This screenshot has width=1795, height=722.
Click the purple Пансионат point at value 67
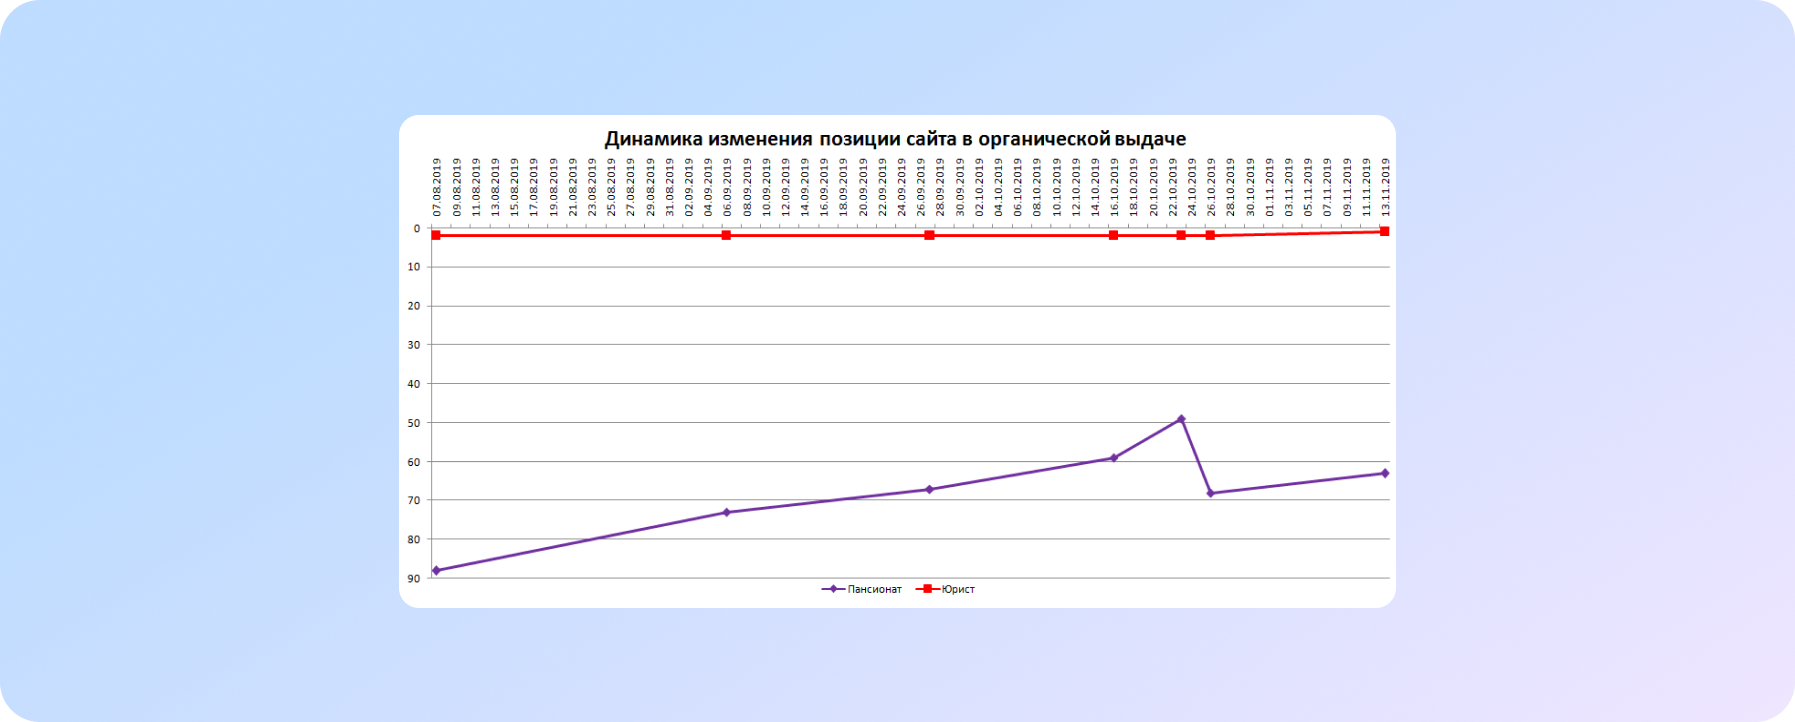pos(929,490)
